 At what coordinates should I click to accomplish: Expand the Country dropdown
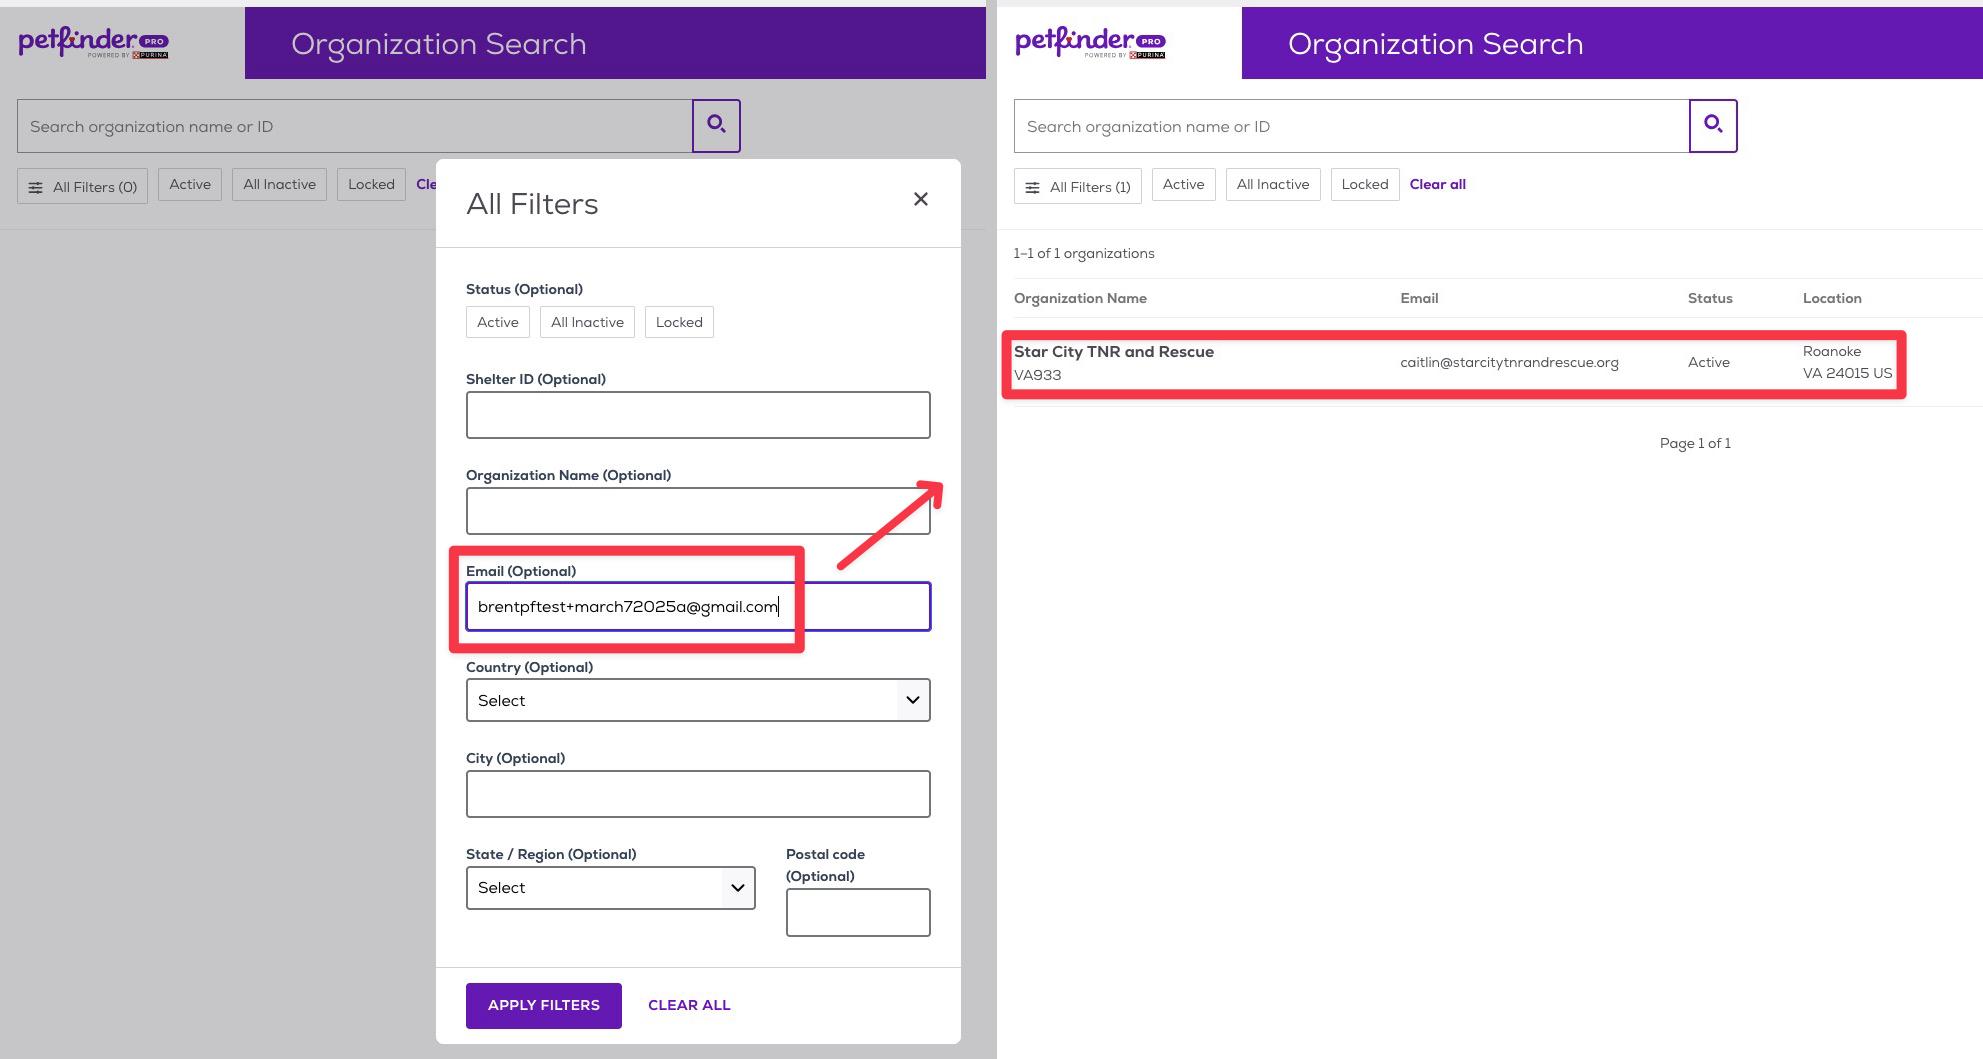coord(697,700)
